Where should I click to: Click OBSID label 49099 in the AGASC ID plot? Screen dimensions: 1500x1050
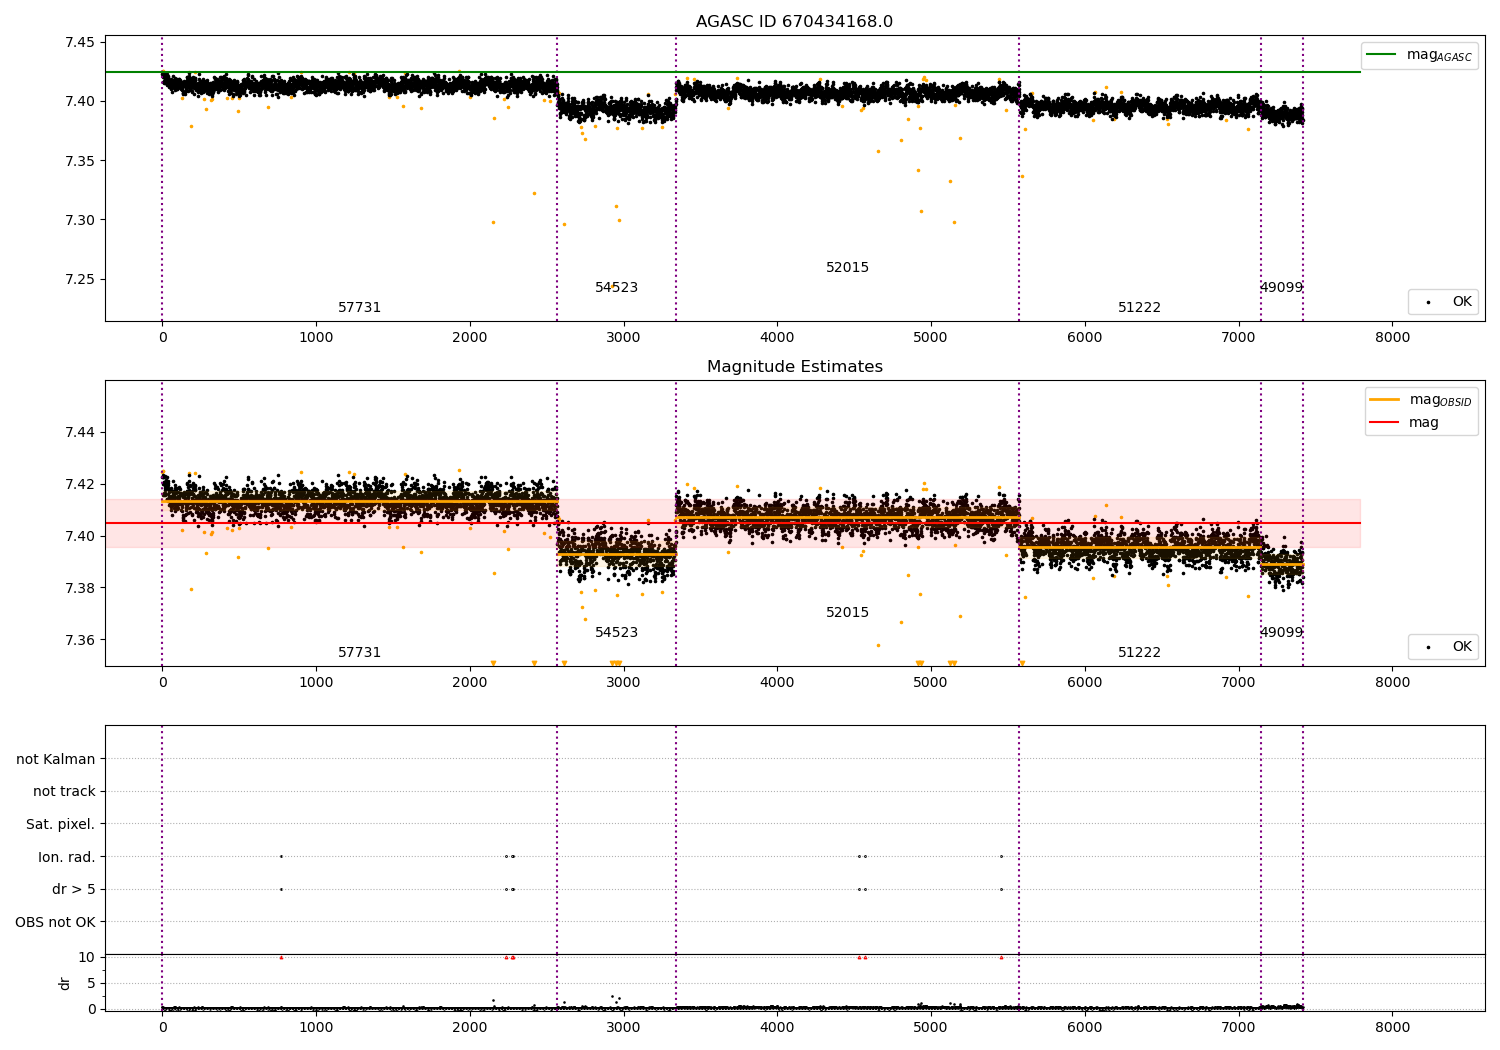[1281, 287]
